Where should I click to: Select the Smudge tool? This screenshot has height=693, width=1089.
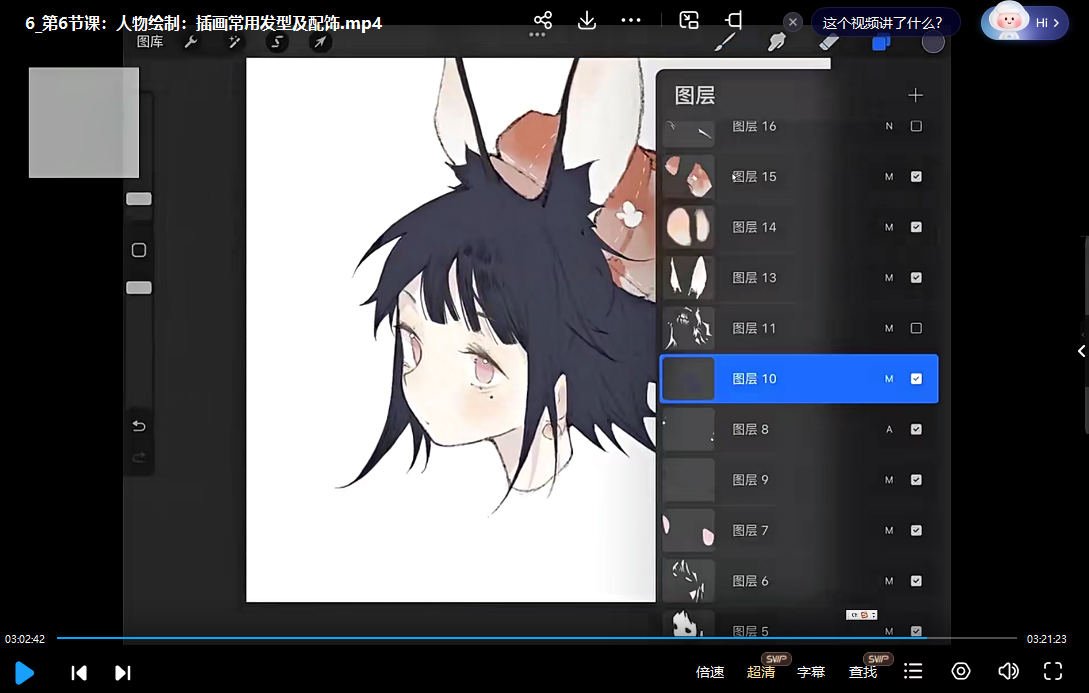(x=776, y=42)
